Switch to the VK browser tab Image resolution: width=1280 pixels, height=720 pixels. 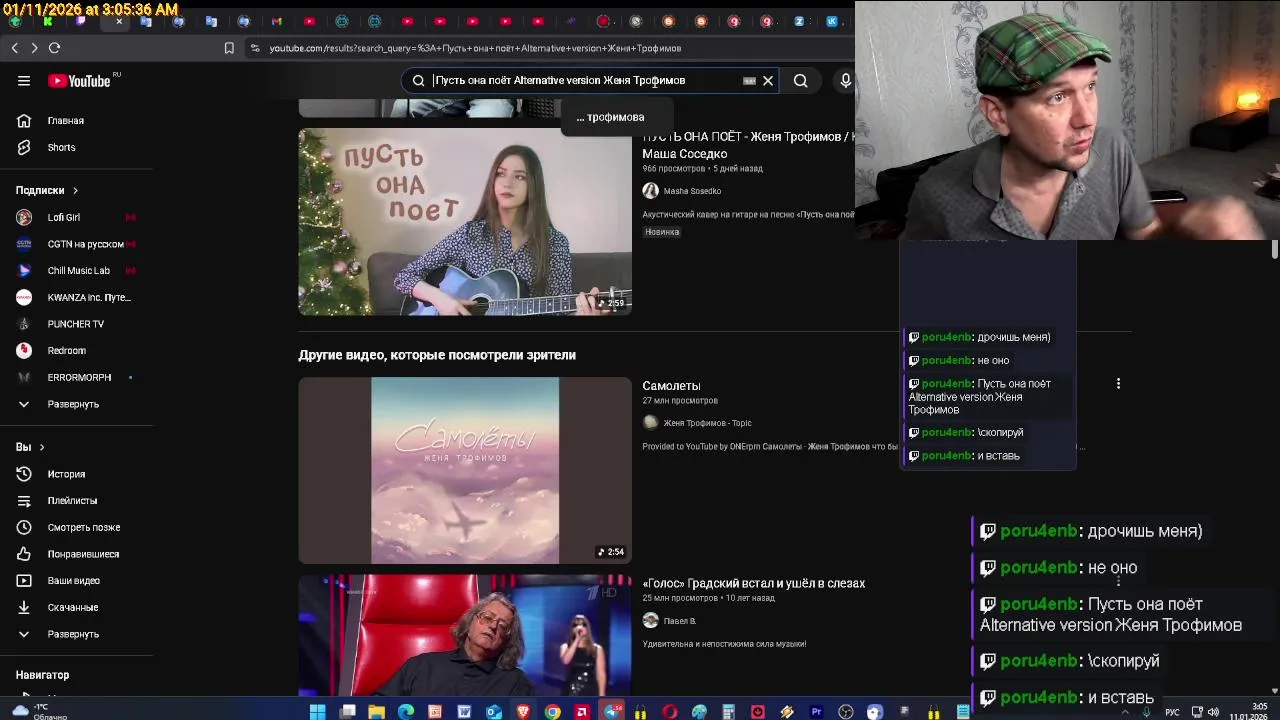[831, 21]
